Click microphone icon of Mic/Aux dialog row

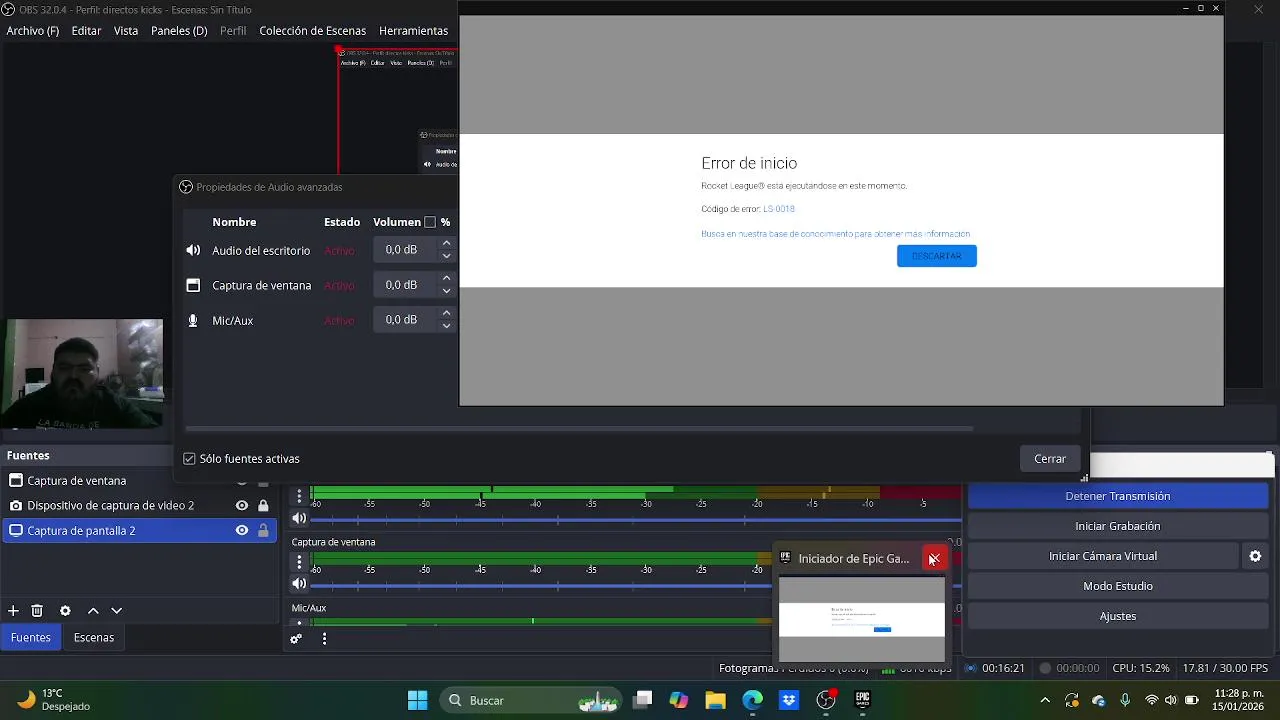click(193, 320)
